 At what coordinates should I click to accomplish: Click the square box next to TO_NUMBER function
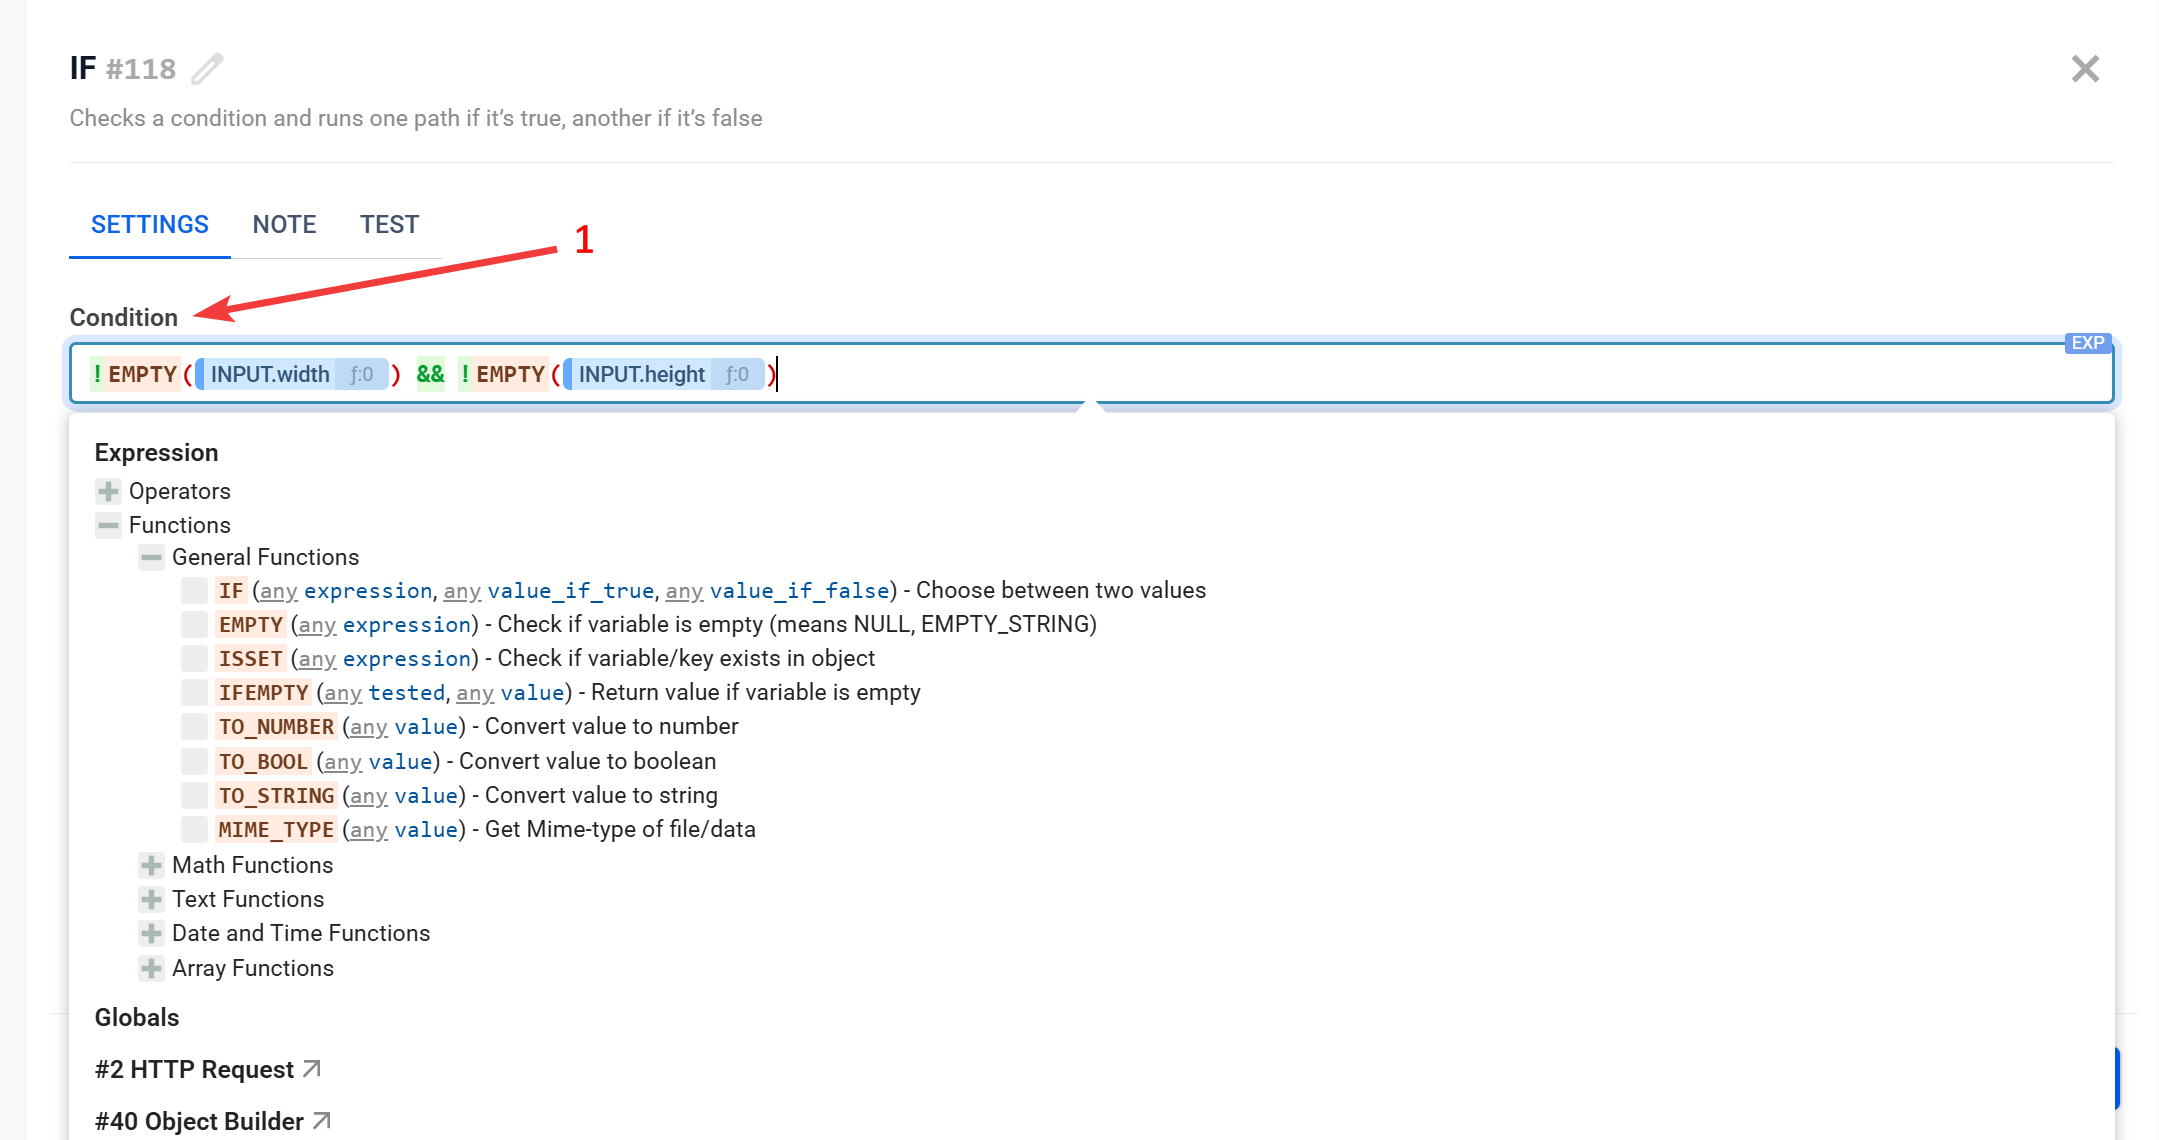[194, 727]
